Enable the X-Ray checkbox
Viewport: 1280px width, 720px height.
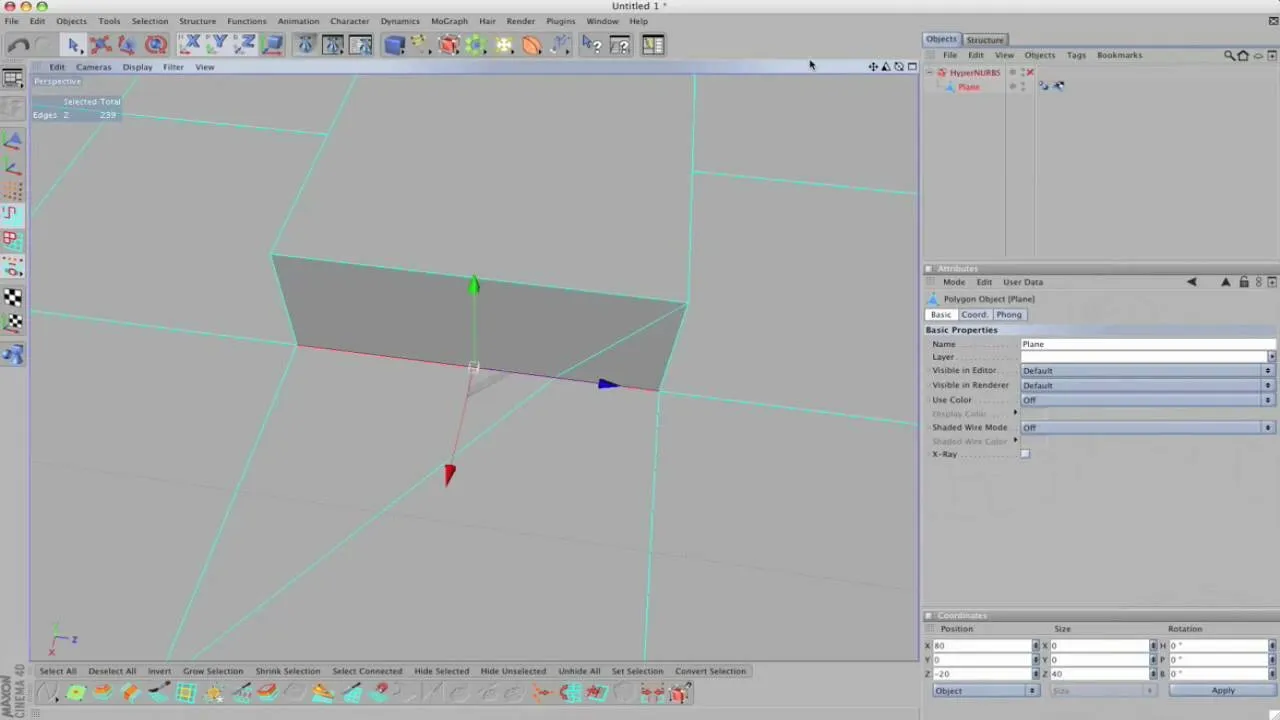pyautogui.click(x=1025, y=454)
